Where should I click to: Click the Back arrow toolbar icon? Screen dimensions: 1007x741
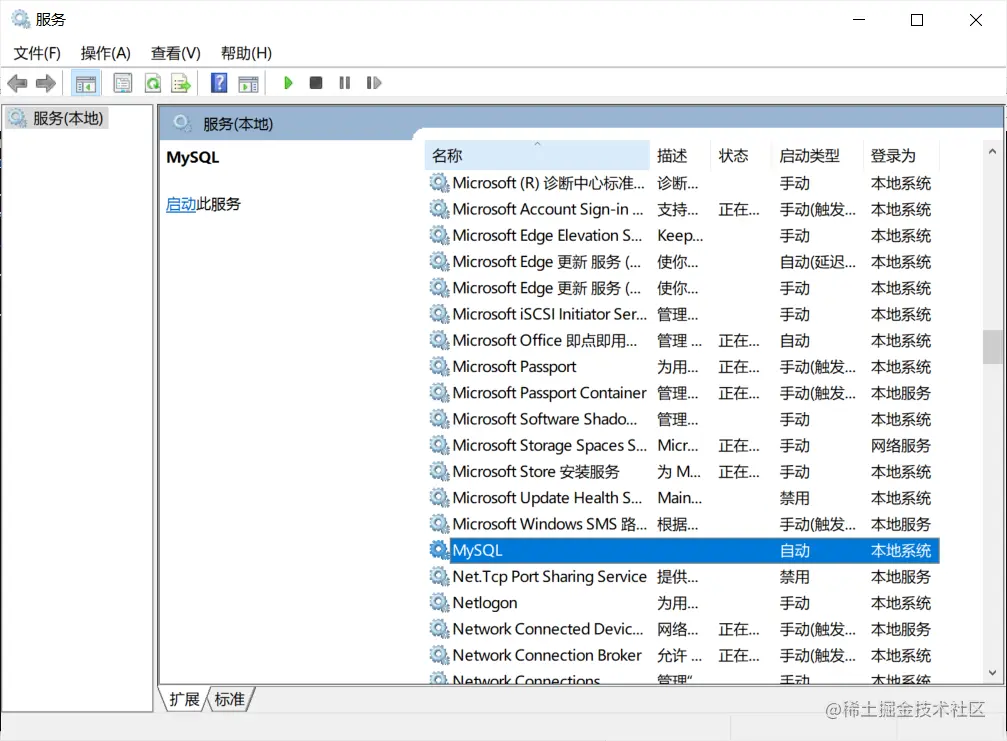click(x=17, y=83)
